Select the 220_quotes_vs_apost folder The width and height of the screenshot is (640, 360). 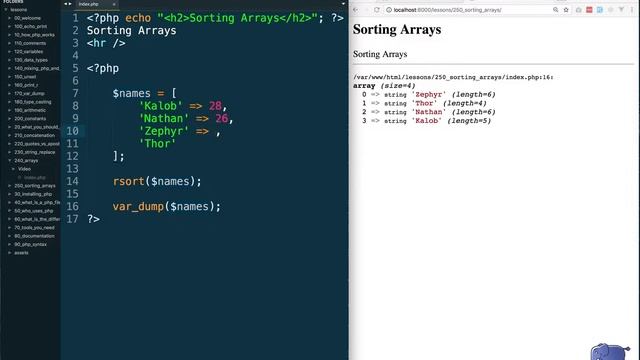coord(37,144)
